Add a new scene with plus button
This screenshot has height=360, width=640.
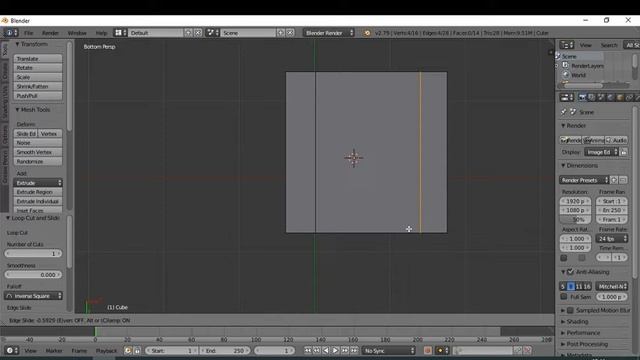(x=281, y=33)
